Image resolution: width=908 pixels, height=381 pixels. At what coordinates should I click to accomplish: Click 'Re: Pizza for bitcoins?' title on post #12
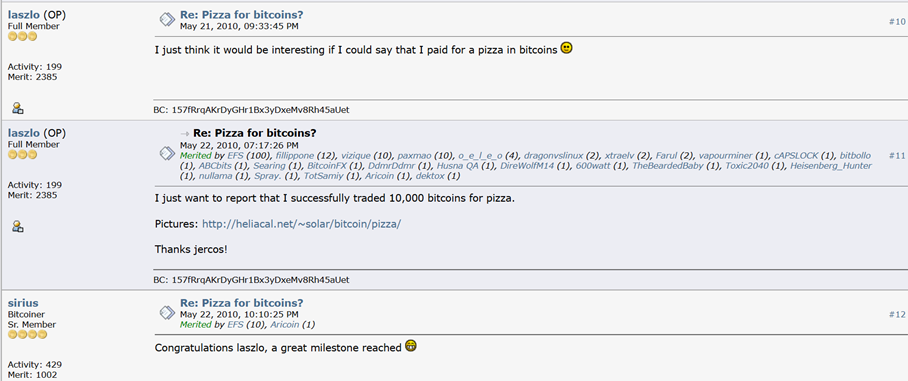241,303
